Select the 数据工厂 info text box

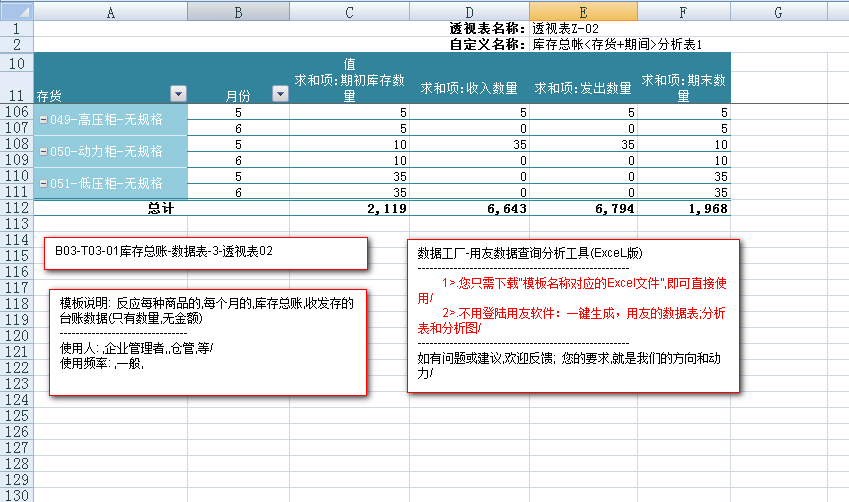(x=573, y=315)
